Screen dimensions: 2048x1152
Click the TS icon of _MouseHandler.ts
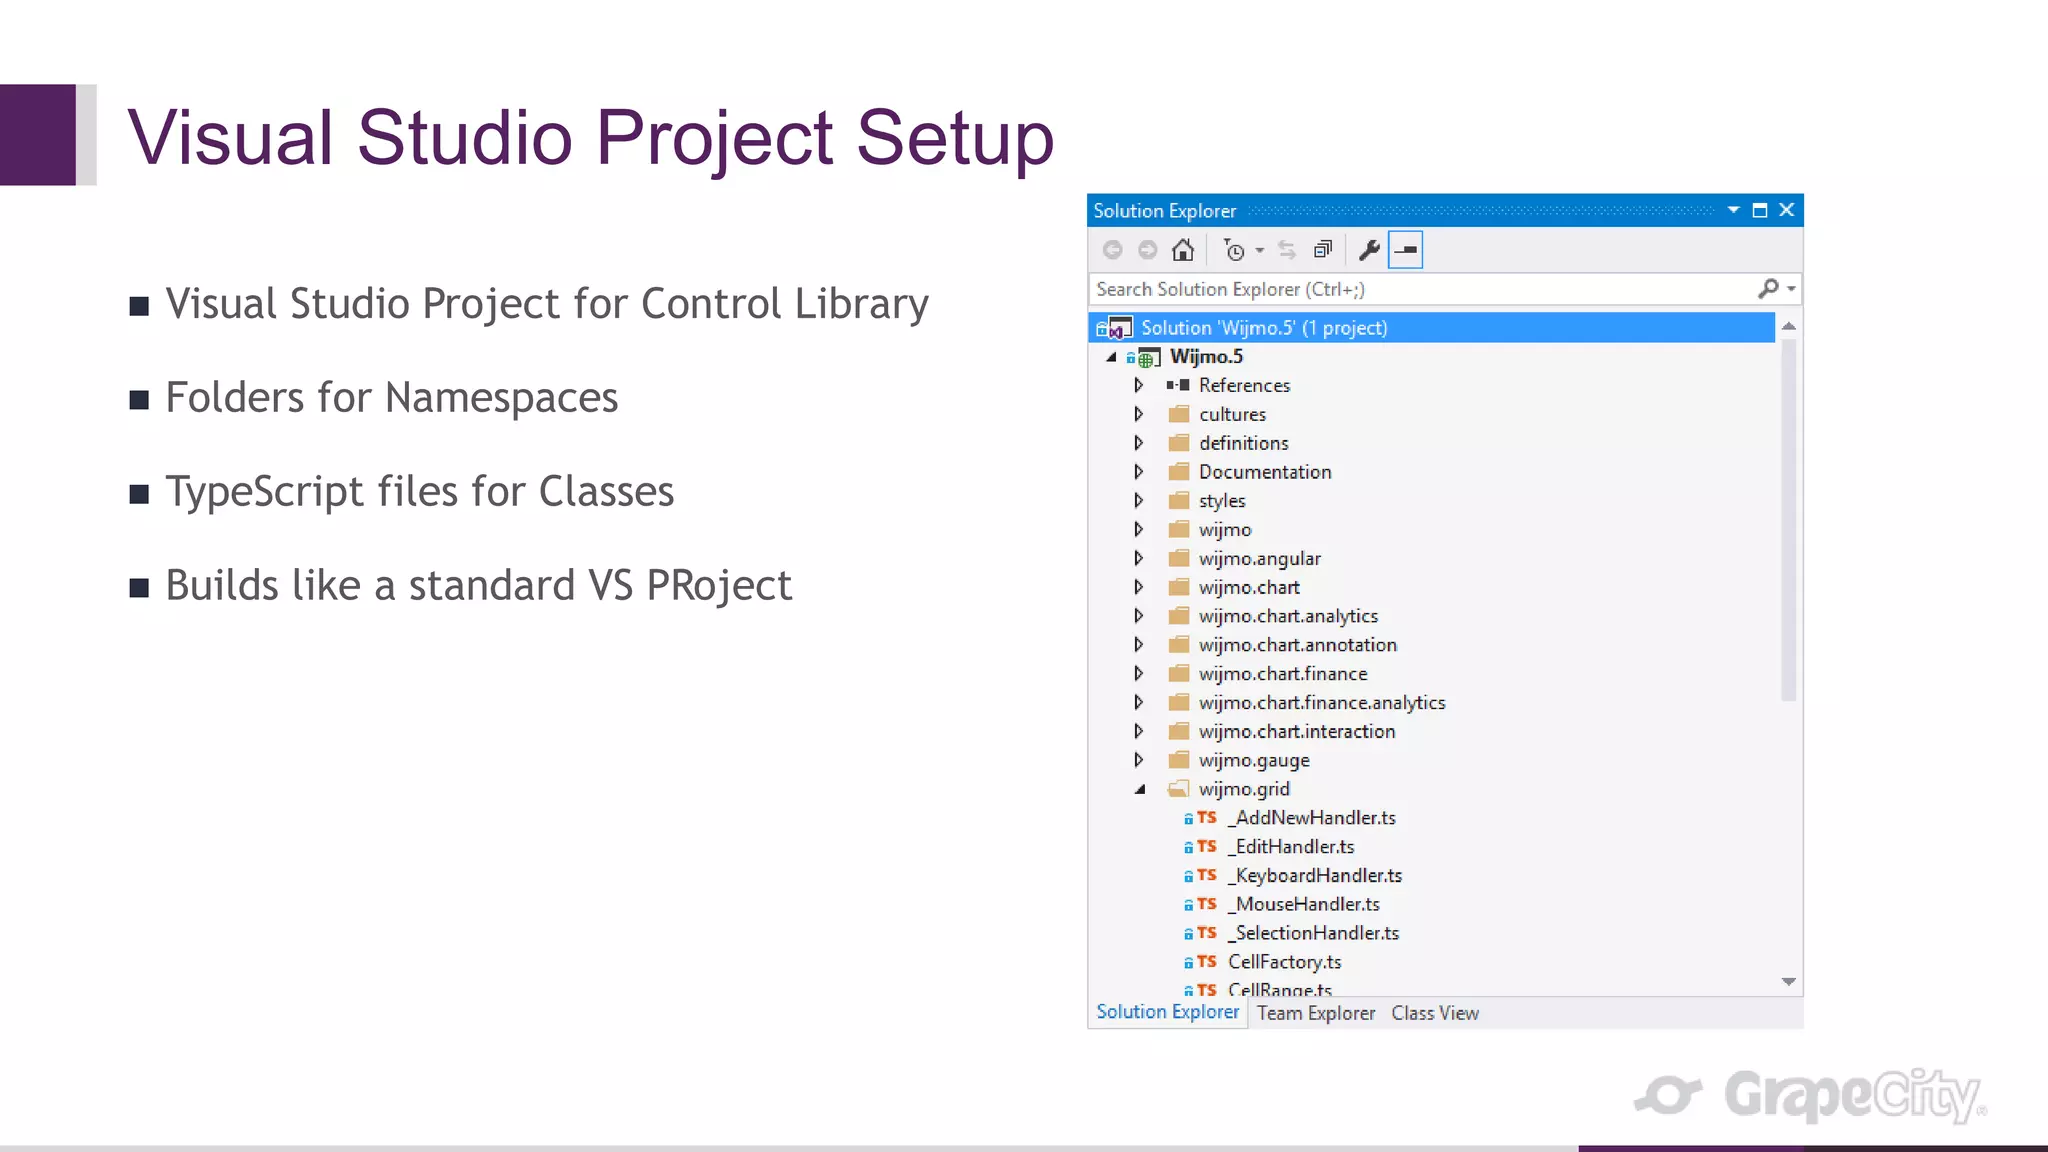pyautogui.click(x=1207, y=904)
